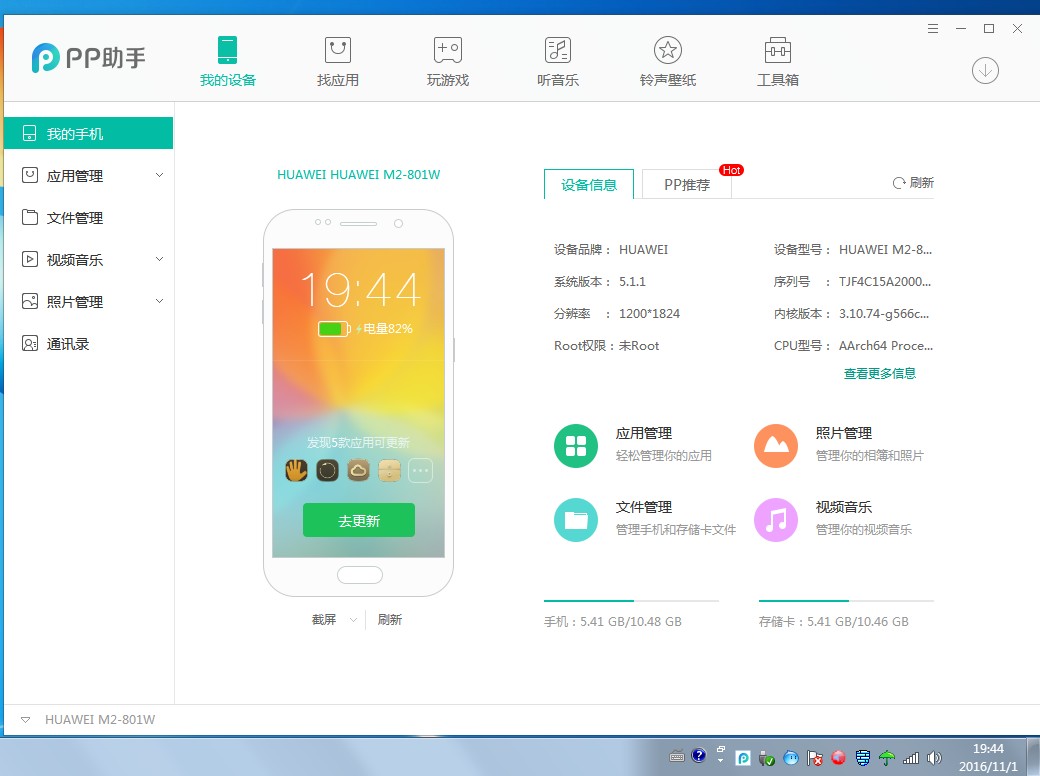1040x776 pixels.
Task: Click the 手机 storage usage bar
Action: pos(631,601)
